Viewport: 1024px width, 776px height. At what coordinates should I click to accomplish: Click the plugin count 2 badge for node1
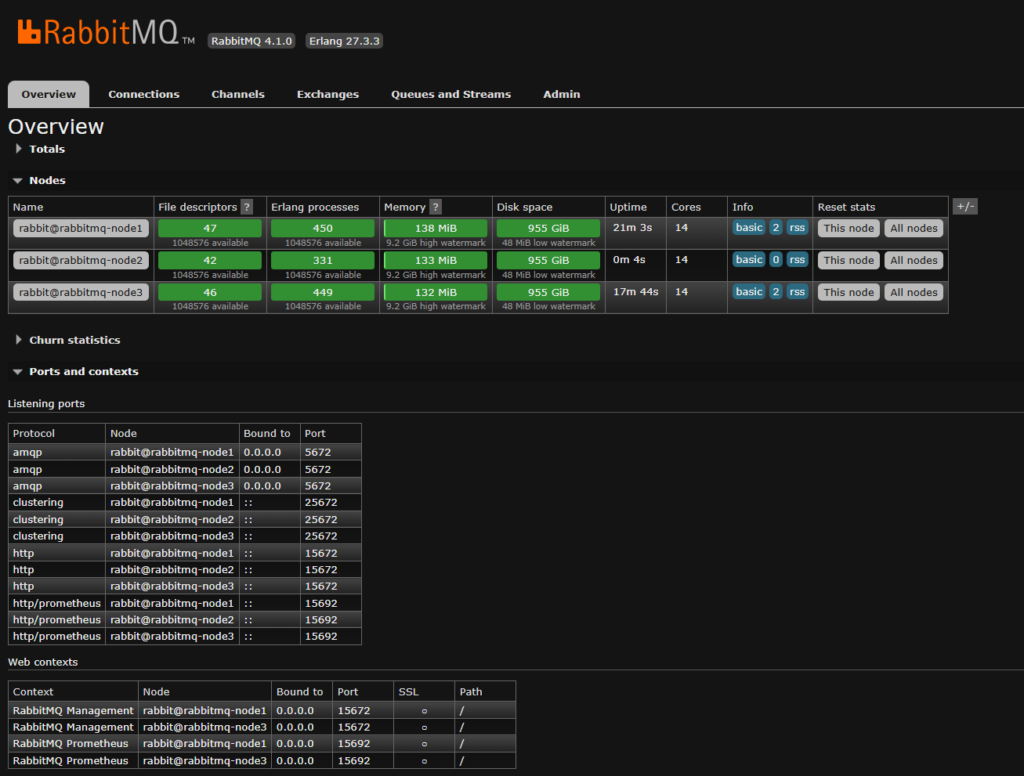pos(775,227)
